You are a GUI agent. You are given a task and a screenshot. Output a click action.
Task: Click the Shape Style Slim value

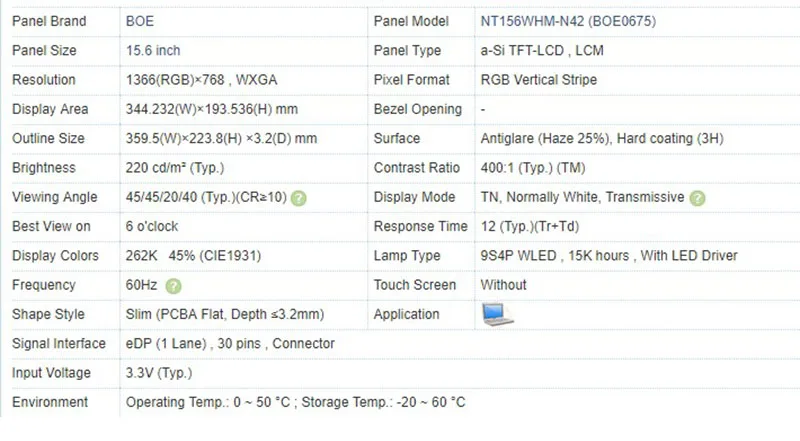point(224,314)
